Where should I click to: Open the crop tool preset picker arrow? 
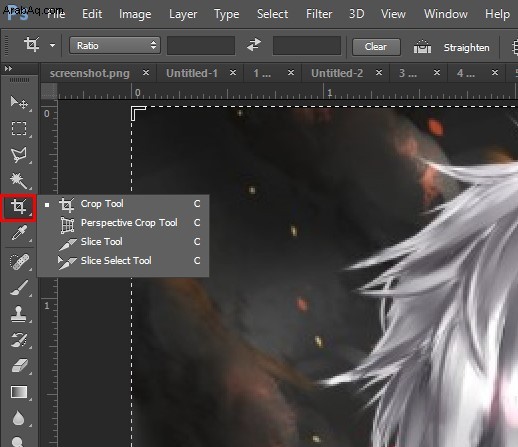point(52,45)
